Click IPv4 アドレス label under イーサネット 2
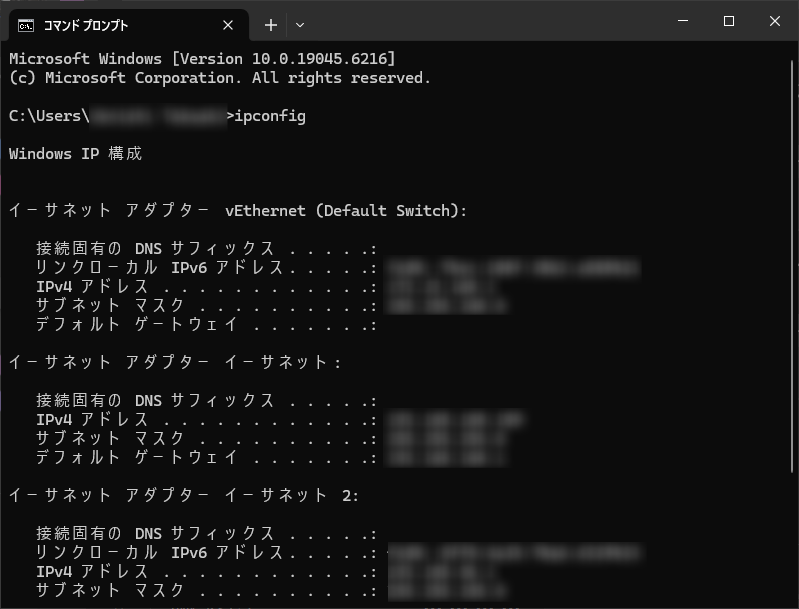 [x=92, y=571]
